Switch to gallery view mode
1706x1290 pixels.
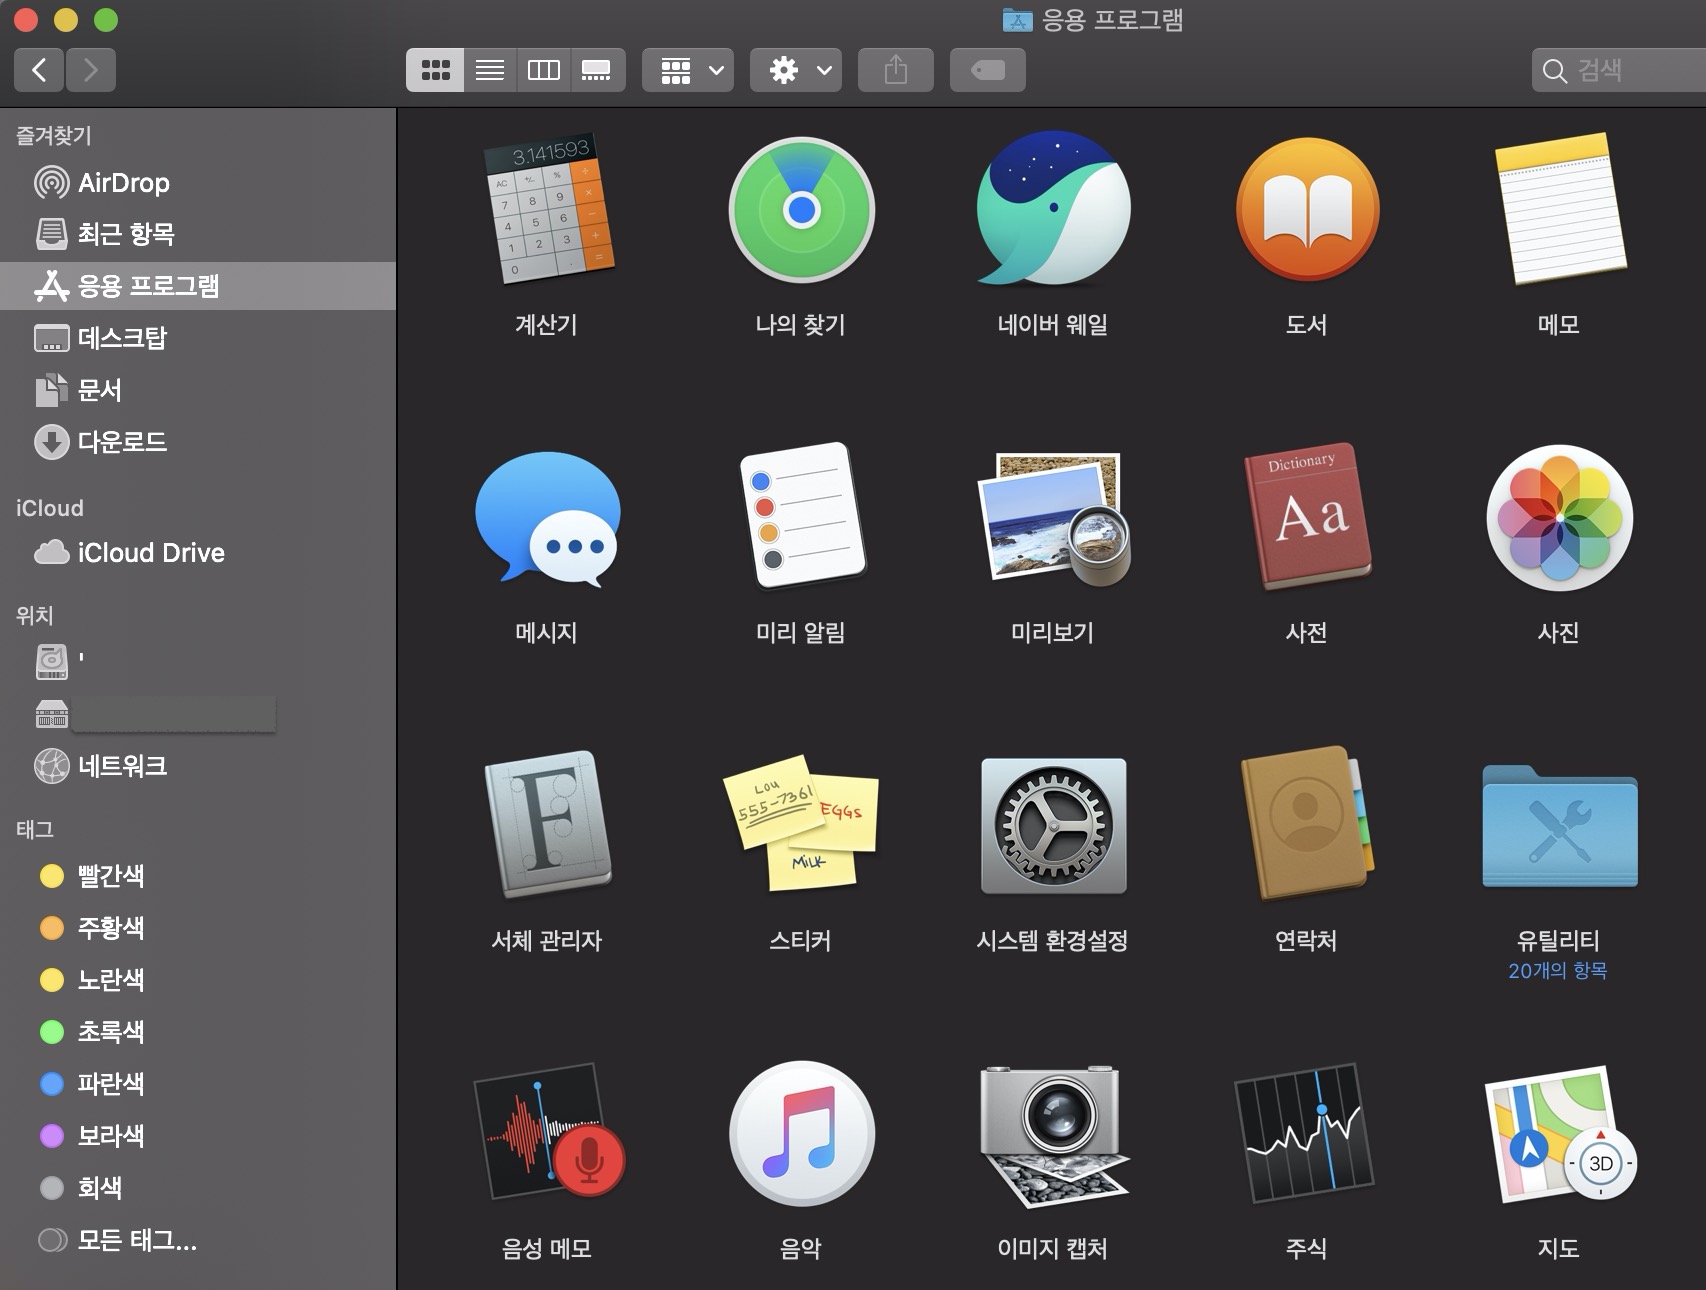tap(597, 70)
